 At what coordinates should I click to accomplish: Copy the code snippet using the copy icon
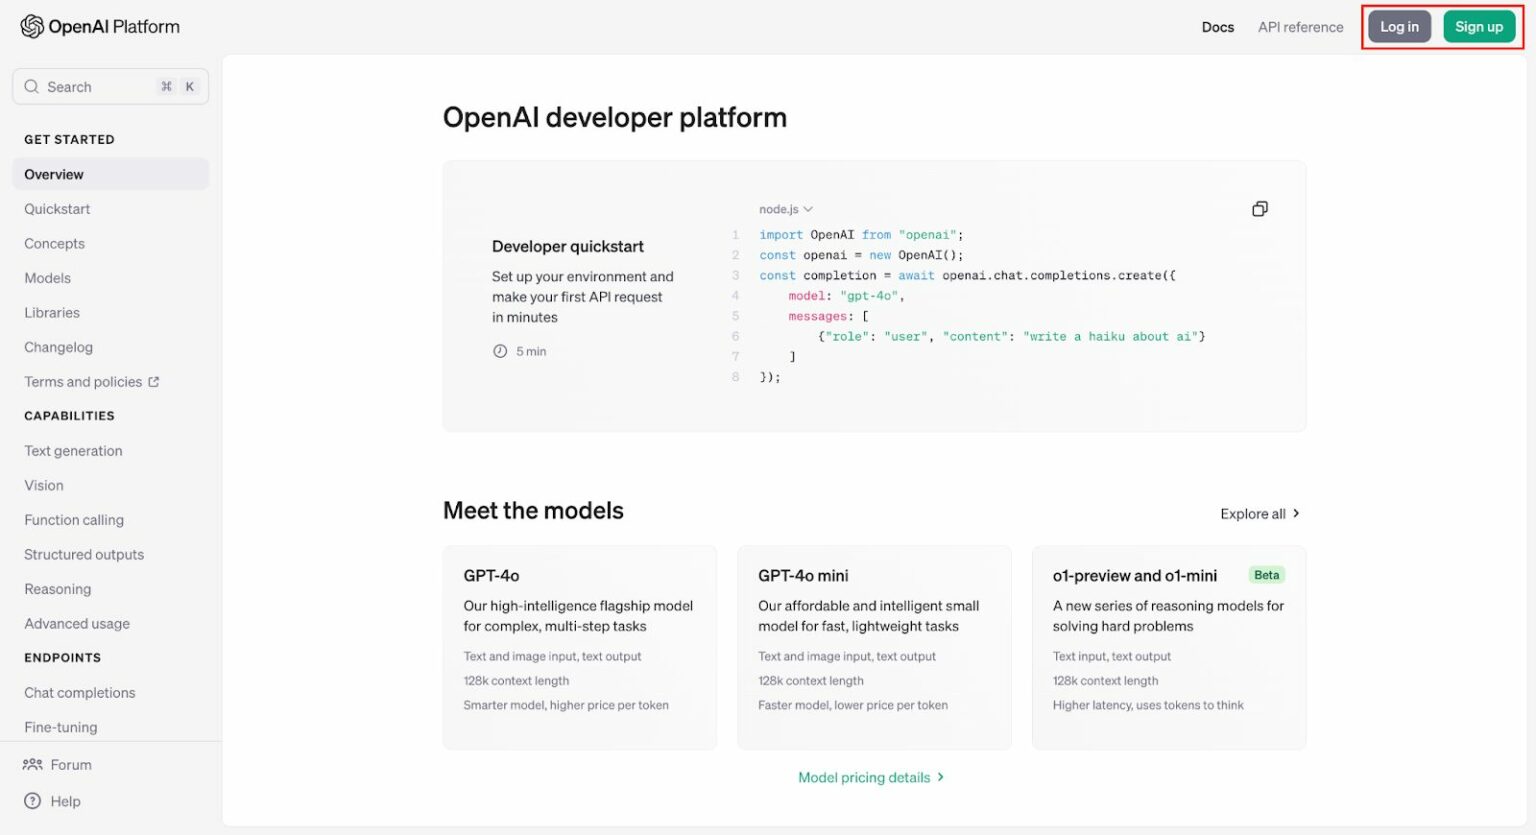(x=1259, y=209)
